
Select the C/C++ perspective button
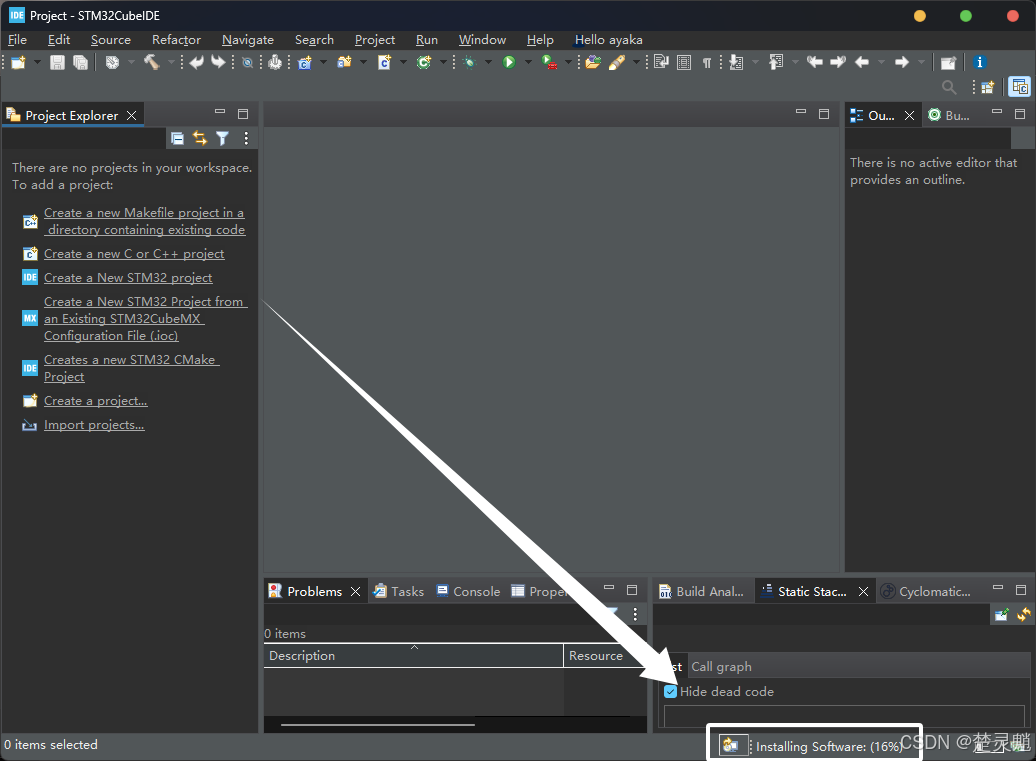pyautogui.click(x=1019, y=87)
